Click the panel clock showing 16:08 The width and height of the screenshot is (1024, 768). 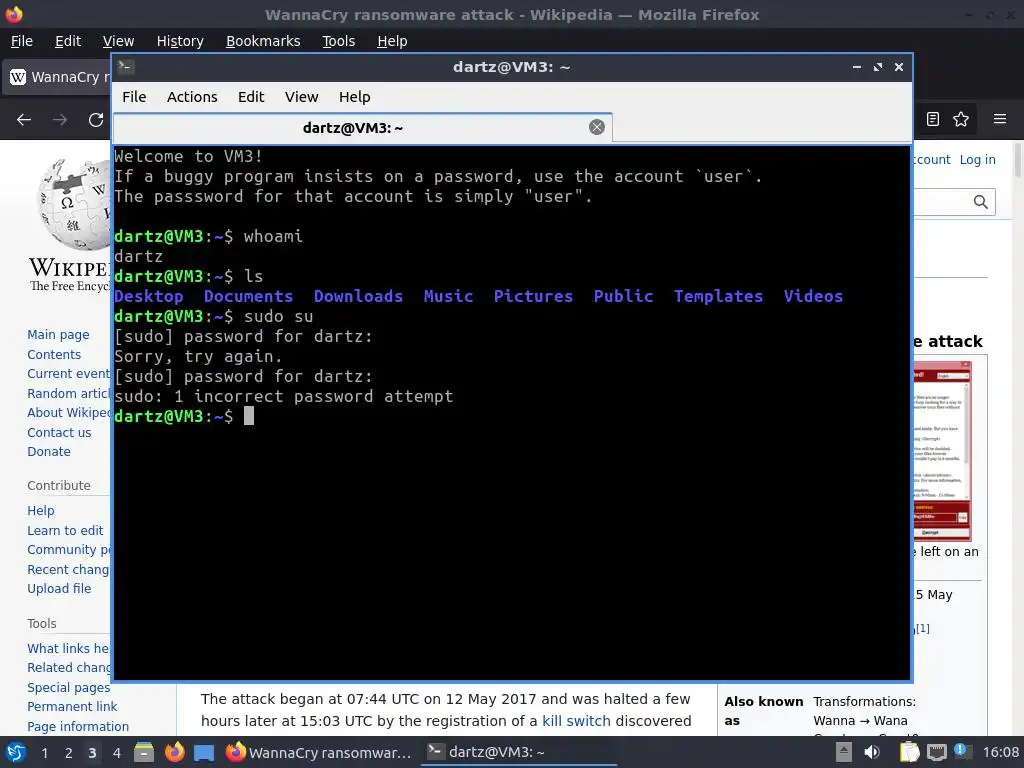point(1000,752)
